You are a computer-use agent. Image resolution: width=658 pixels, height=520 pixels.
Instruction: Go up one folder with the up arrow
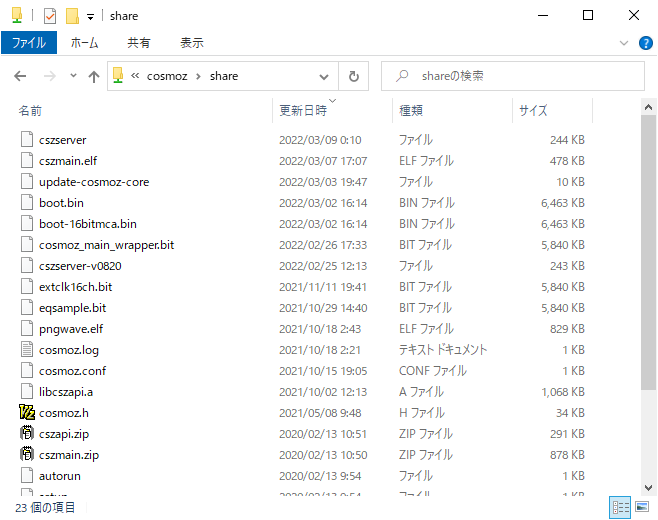94,76
